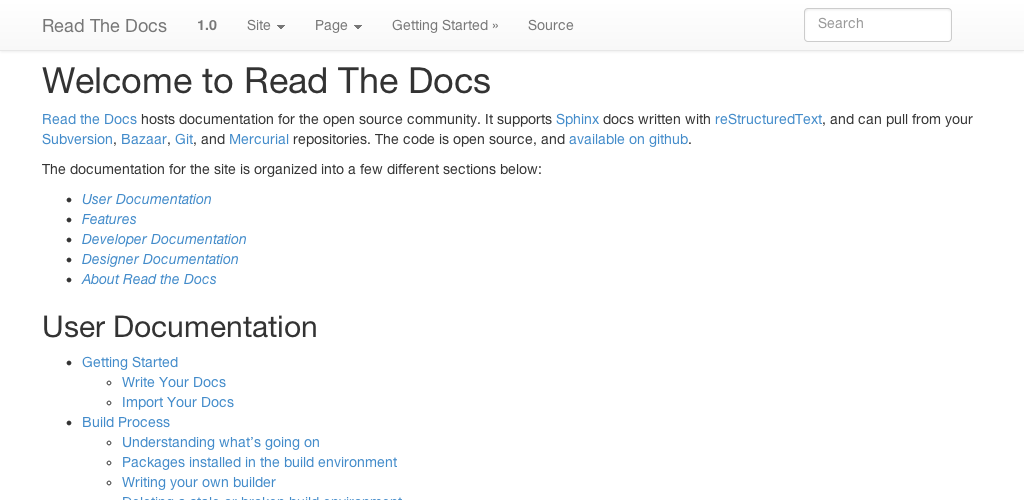1024x500 pixels.
Task: Click the Bazaar link
Action: coord(143,139)
